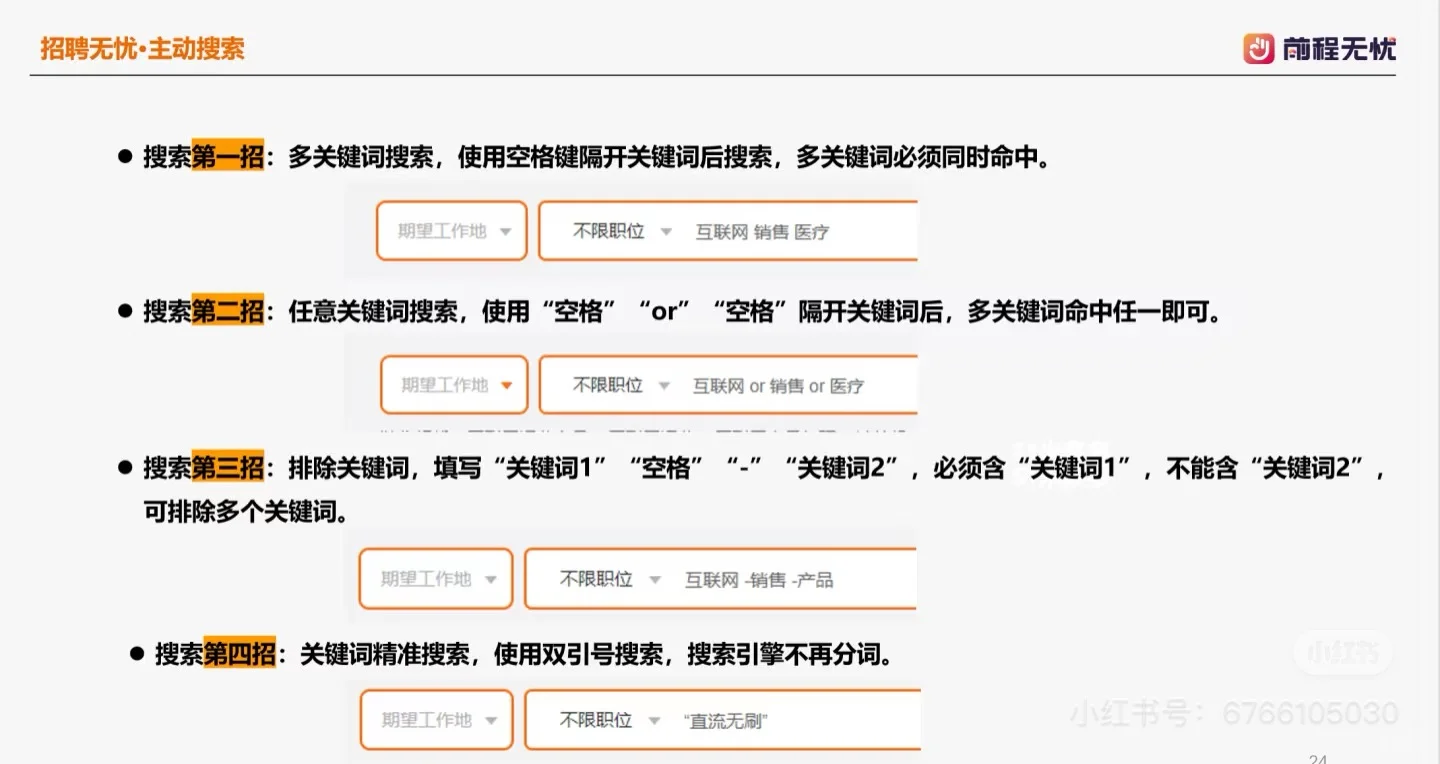Click the 不限职位 label in third search bar

[x=596, y=579]
